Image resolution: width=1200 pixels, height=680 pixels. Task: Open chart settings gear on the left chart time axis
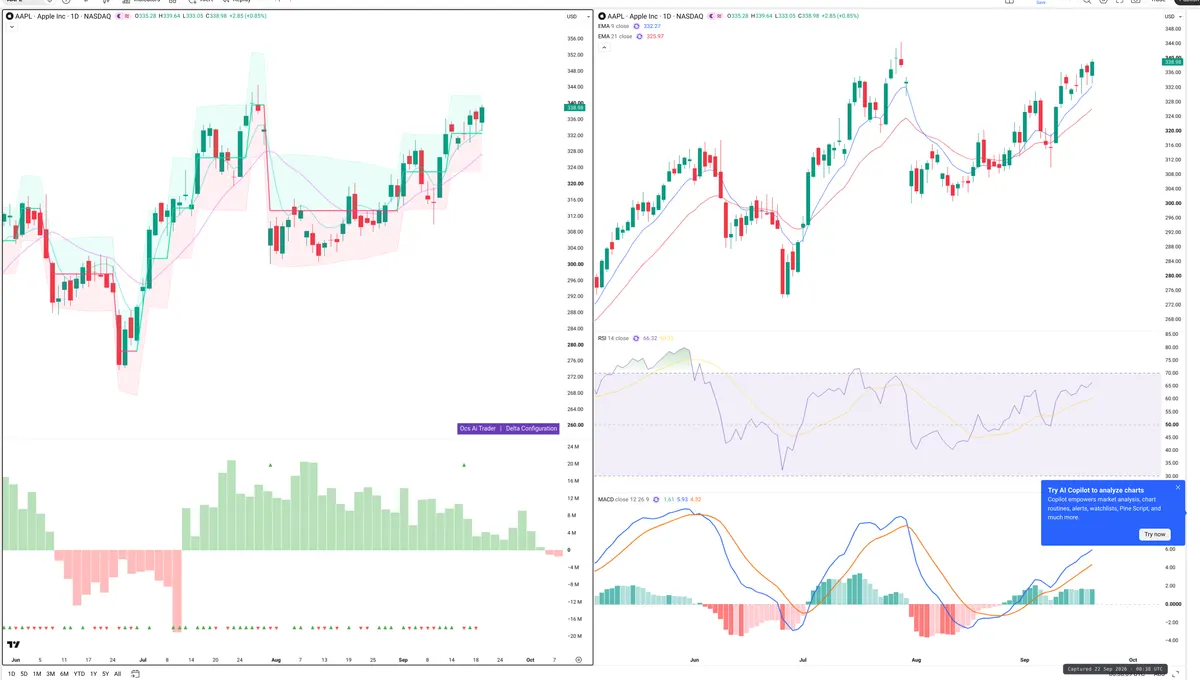(578, 660)
